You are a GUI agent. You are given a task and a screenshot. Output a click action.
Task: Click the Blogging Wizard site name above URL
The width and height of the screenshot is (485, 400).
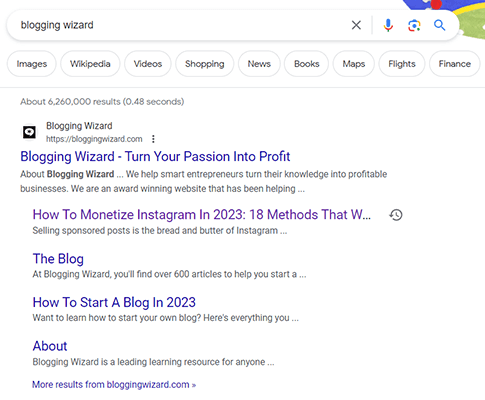[x=79, y=126]
